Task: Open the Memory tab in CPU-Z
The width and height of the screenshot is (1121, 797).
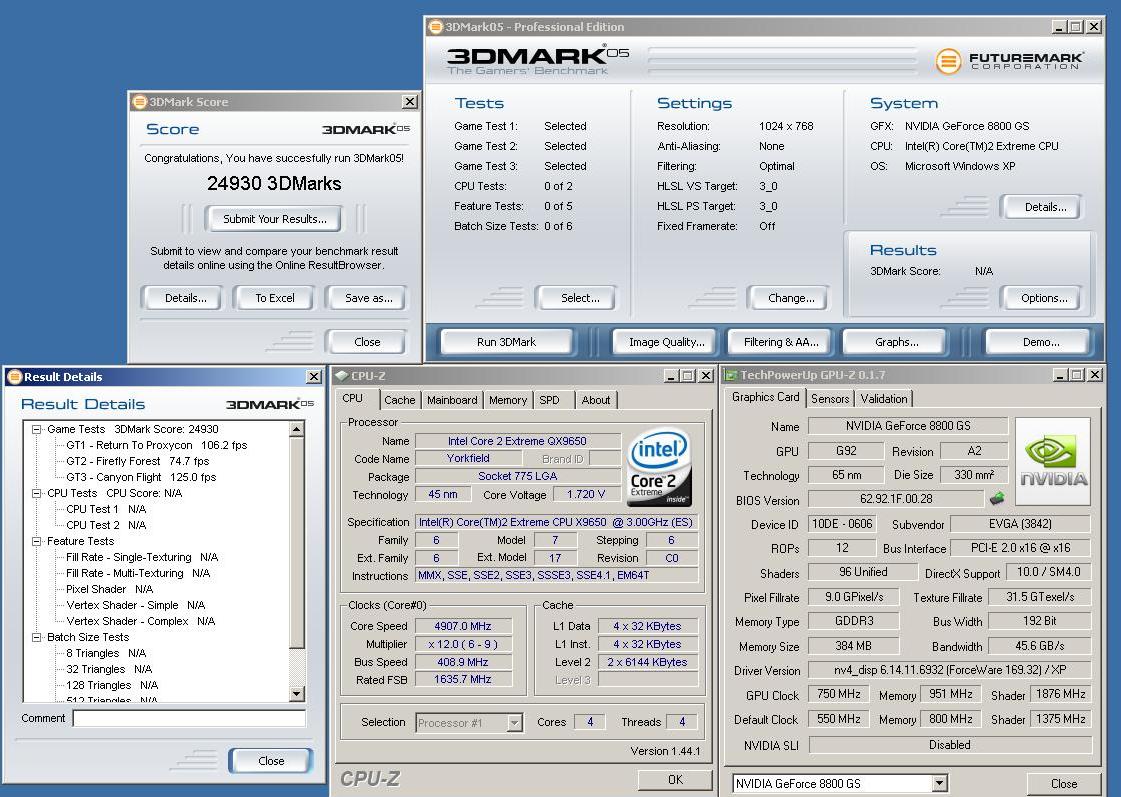Action: click(508, 400)
